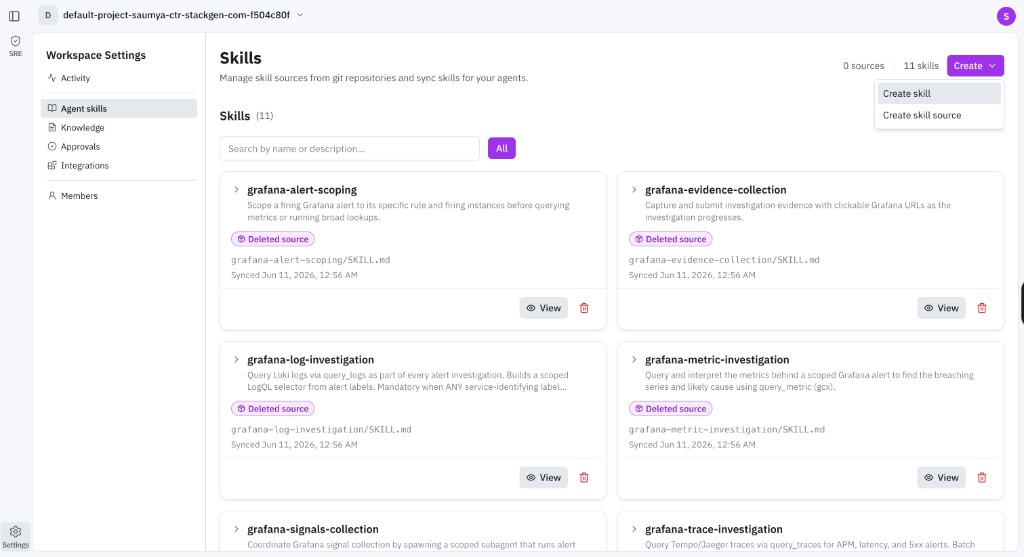This screenshot has height=557, width=1024.
Task: Open project dropdown default-project-saumya-ctr-stackgen-com-f504c80f
Action: (183, 15)
